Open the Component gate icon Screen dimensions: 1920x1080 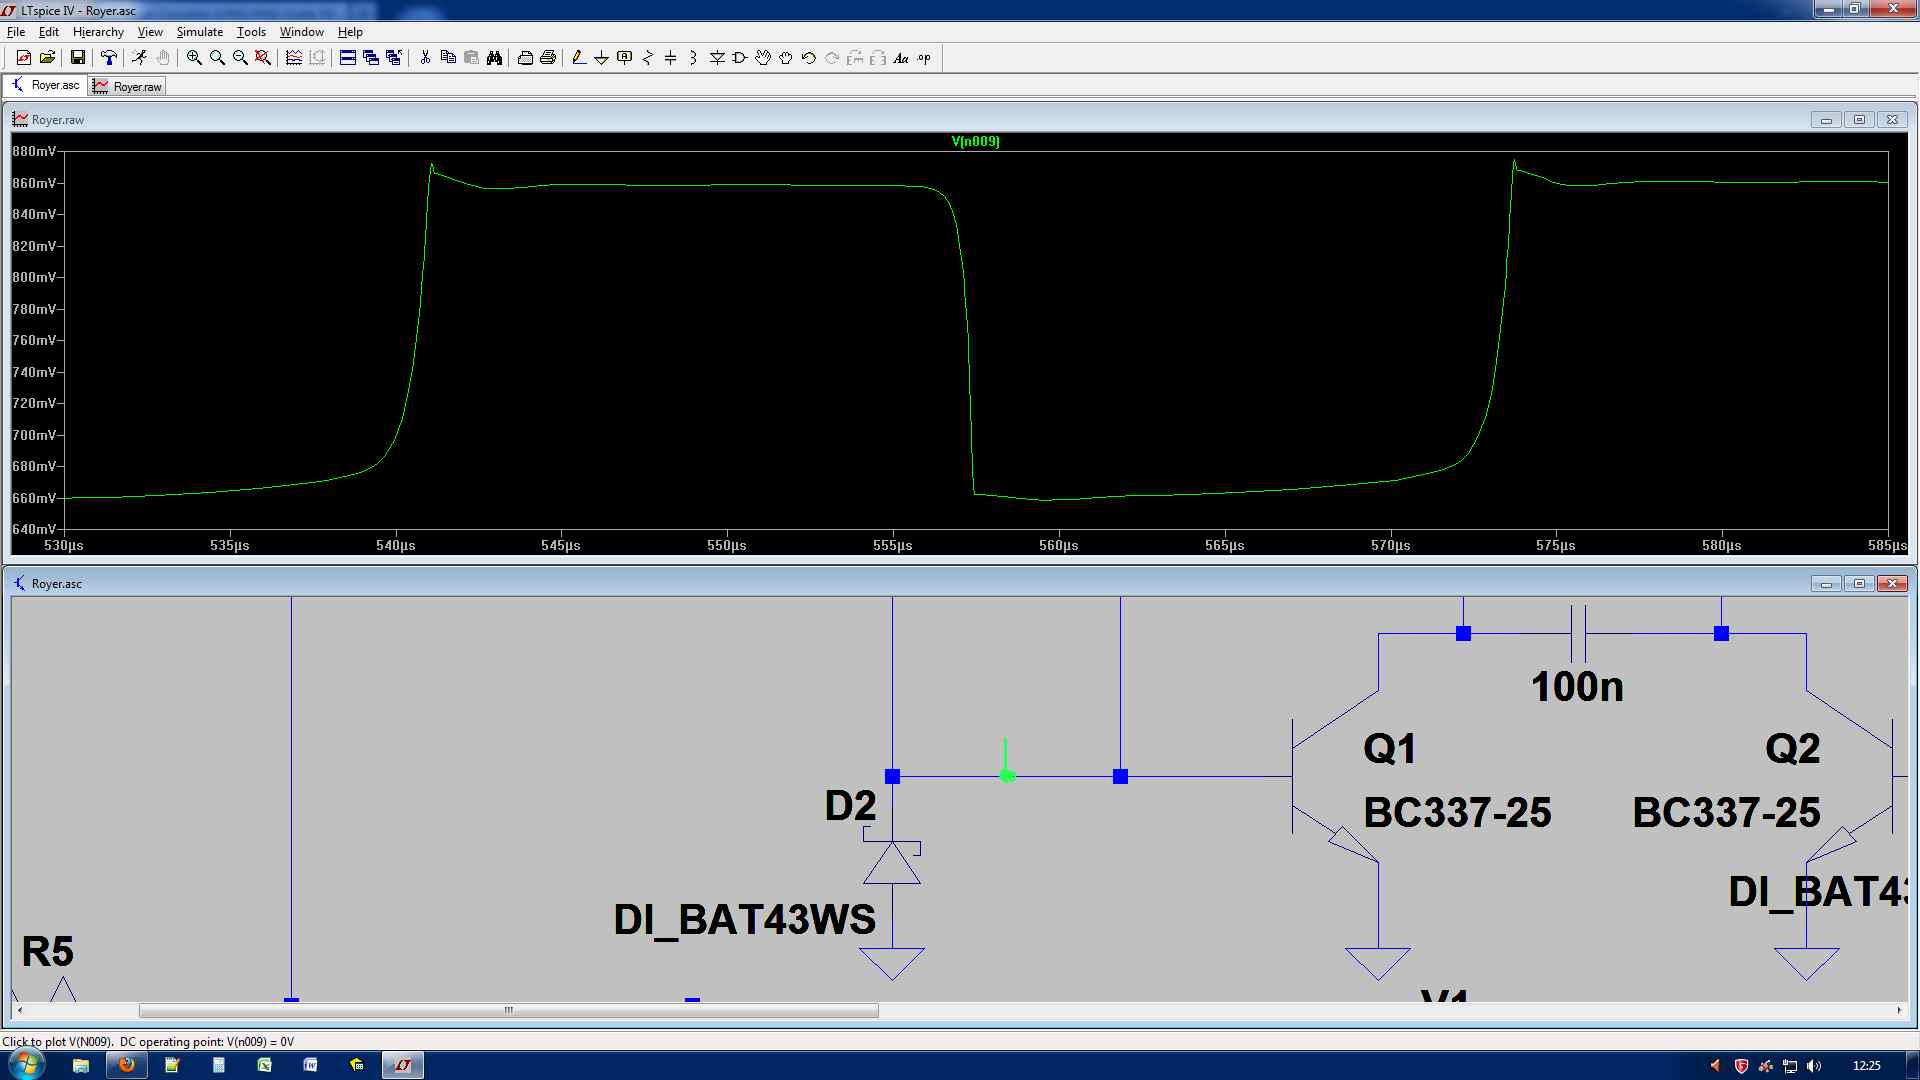pos(740,58)
